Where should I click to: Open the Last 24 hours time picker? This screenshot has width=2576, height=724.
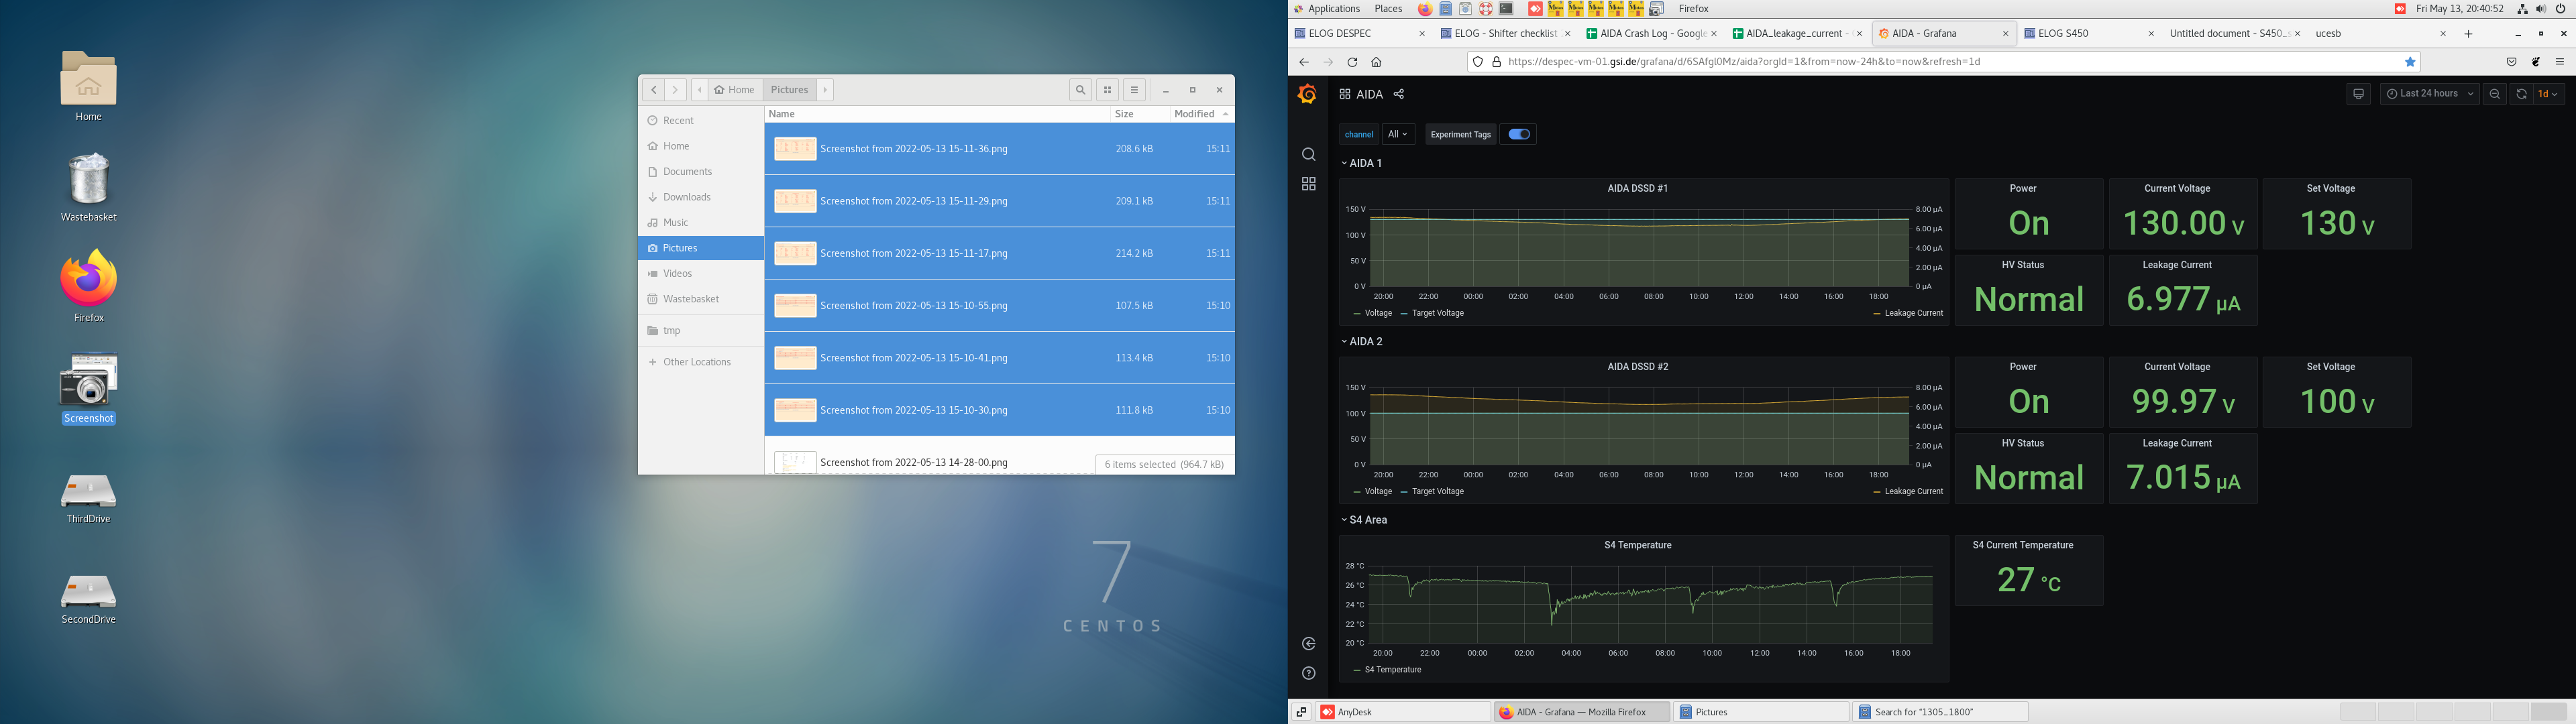pyautogui.click(x=2429, y=94)
